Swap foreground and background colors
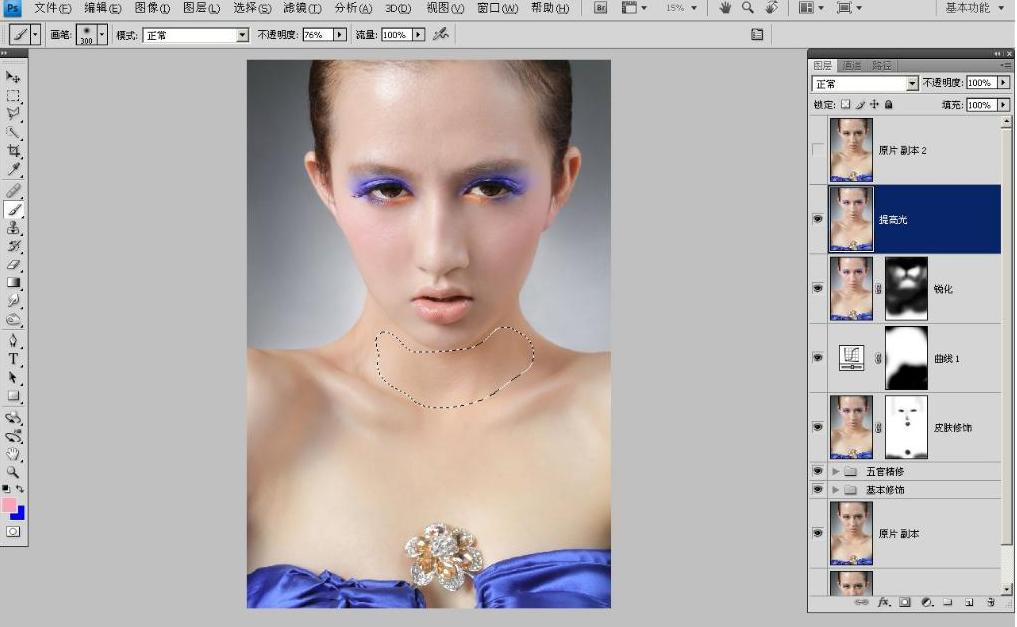The width and height of the screenshot is (1017, 627). pos(20,488)
